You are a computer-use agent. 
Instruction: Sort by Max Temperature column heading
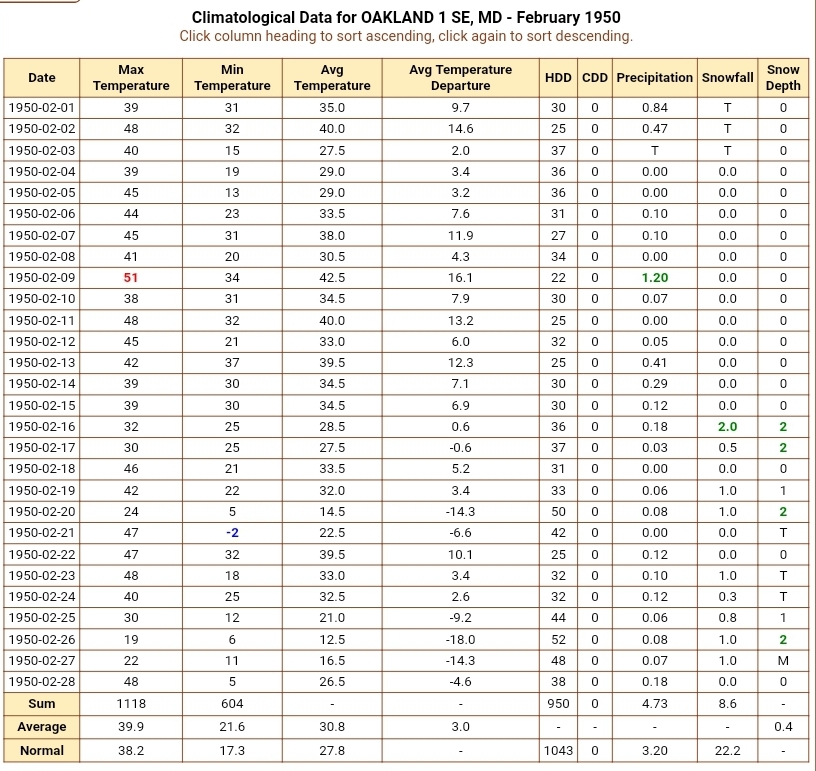click(x=131, y=78)
